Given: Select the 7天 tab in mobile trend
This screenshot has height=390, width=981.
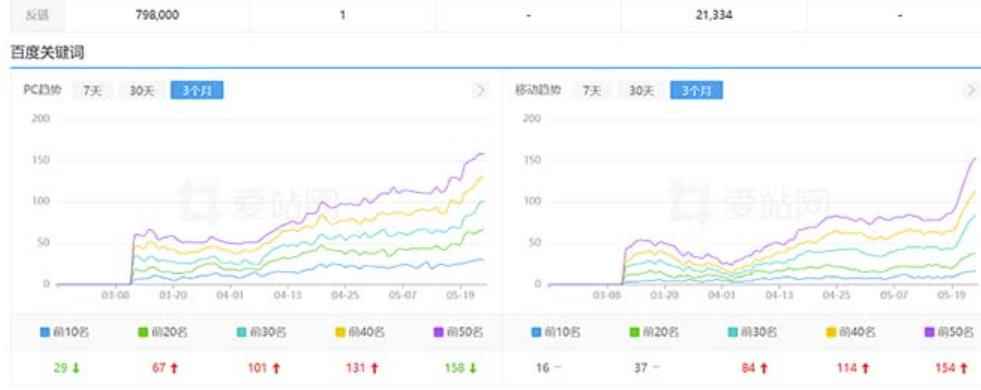Looking at the screenshot, I should click(x=592, y=91).
